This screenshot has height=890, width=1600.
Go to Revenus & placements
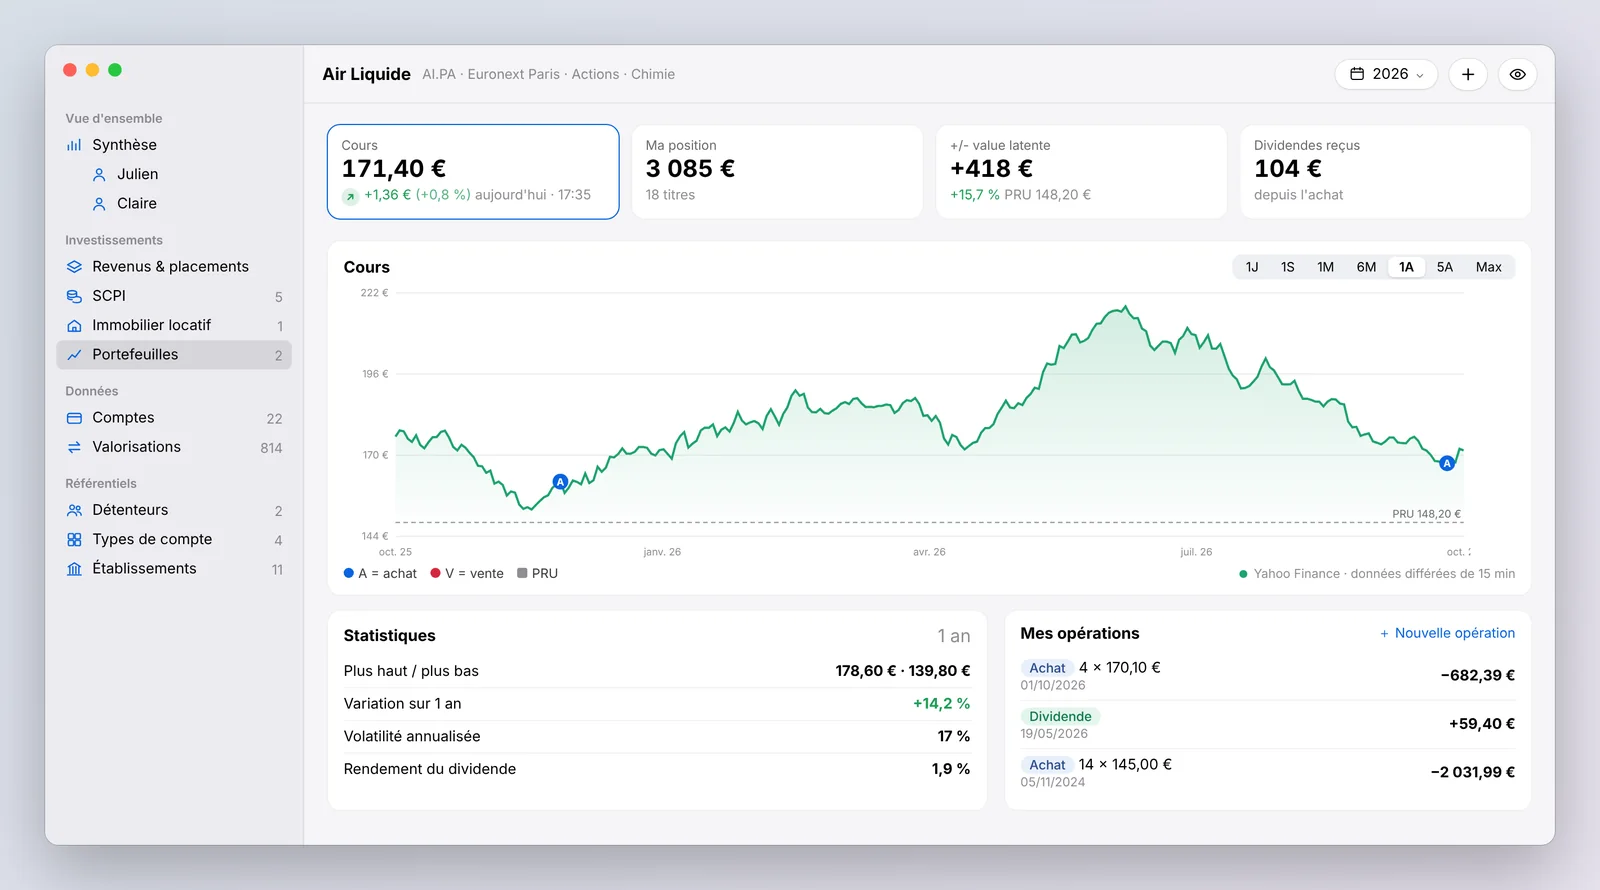[x=174, y=267]
